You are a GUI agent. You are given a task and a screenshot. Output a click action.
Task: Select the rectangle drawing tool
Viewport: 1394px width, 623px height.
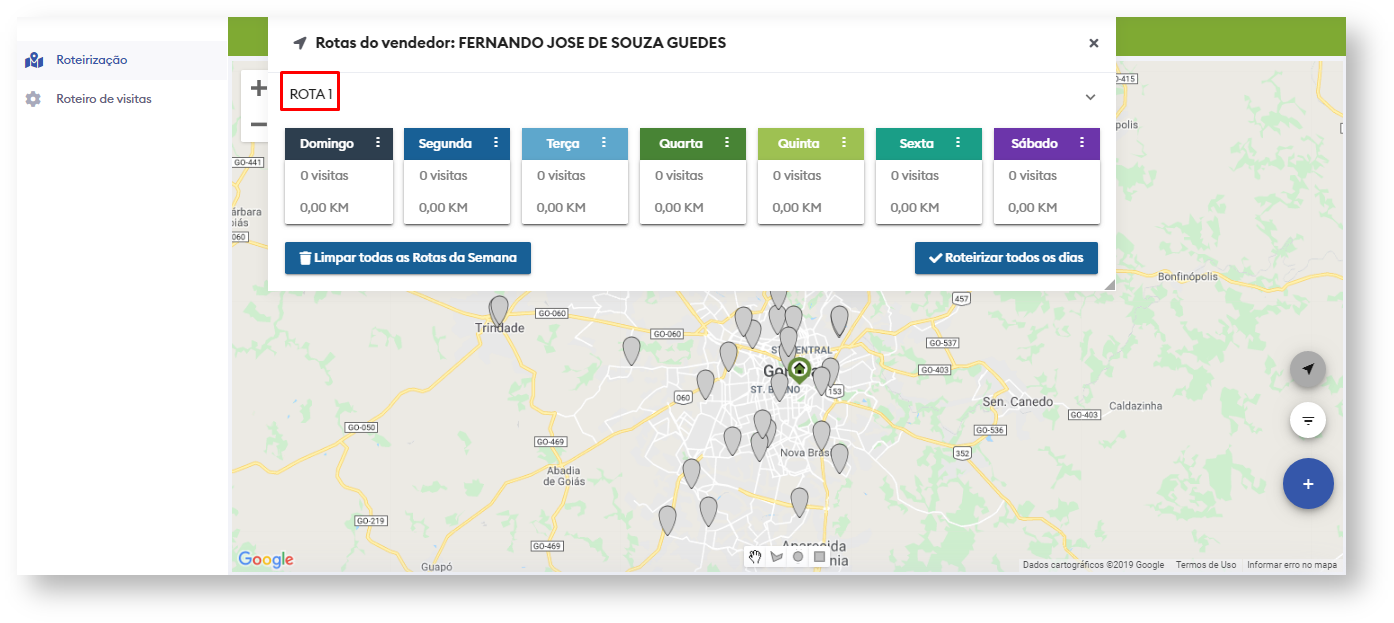(x=819, y=557)
